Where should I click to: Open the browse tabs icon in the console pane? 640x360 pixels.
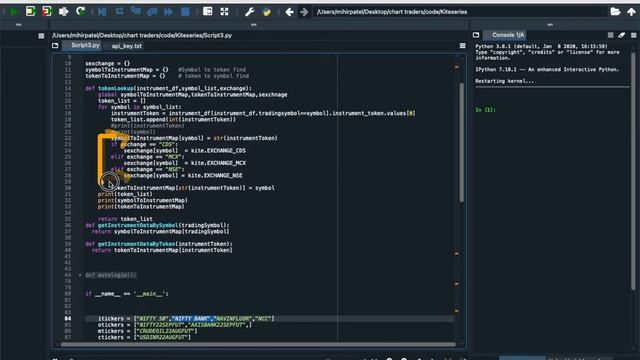pos(476,35)
